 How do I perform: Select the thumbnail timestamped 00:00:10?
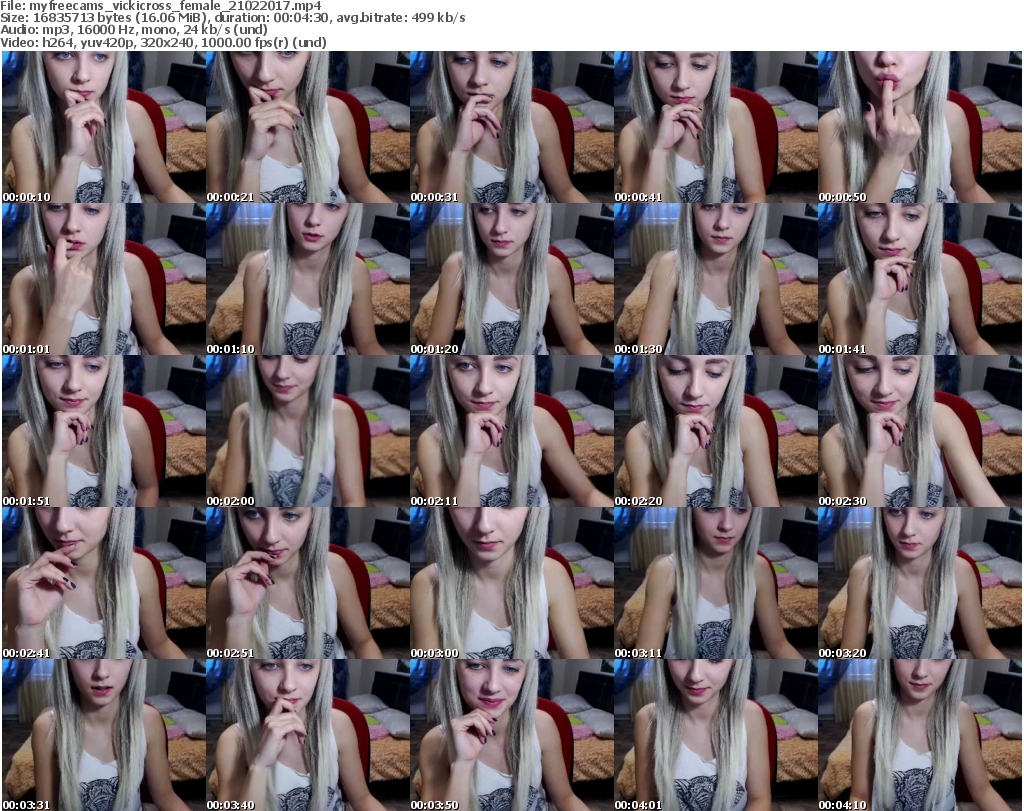point(103,127)
